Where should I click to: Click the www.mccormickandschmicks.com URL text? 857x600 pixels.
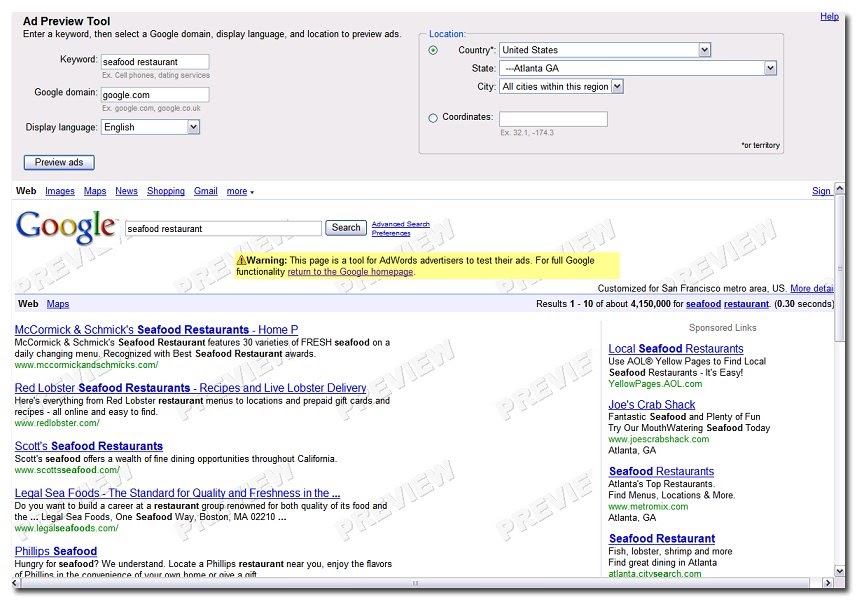point(86,365)
